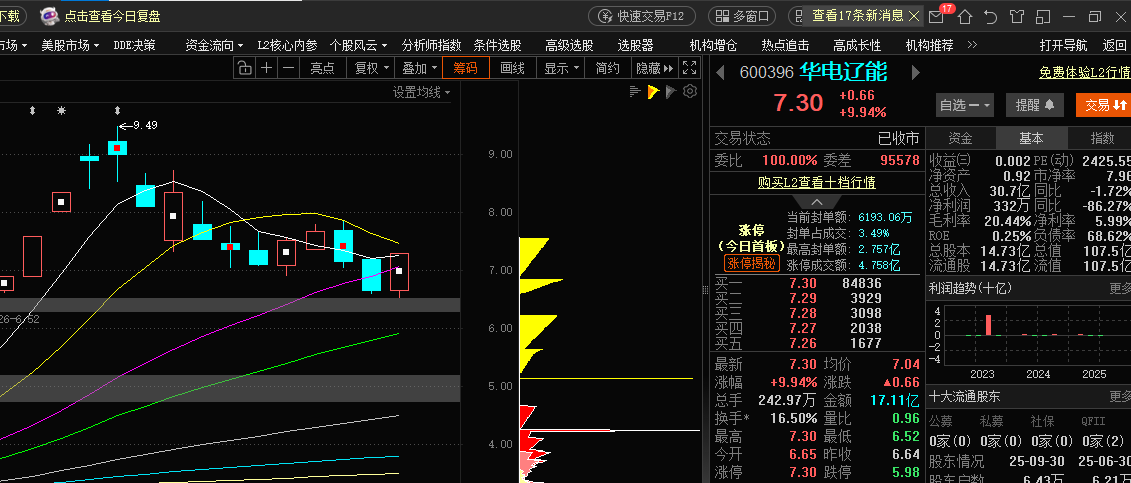Click 点击查看今日复盘 link

point(113,16)
